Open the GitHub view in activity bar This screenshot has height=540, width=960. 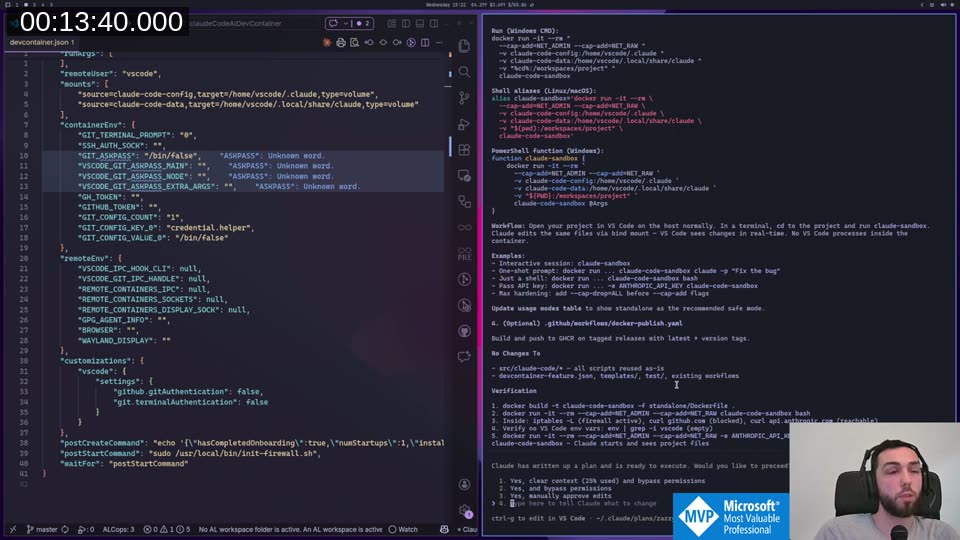(x=465, y=331)
